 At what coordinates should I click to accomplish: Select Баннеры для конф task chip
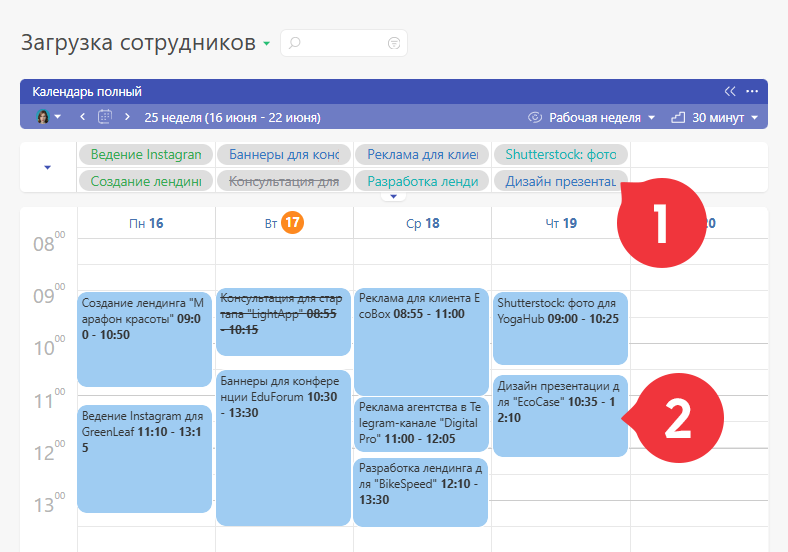[x=284, y=154]
